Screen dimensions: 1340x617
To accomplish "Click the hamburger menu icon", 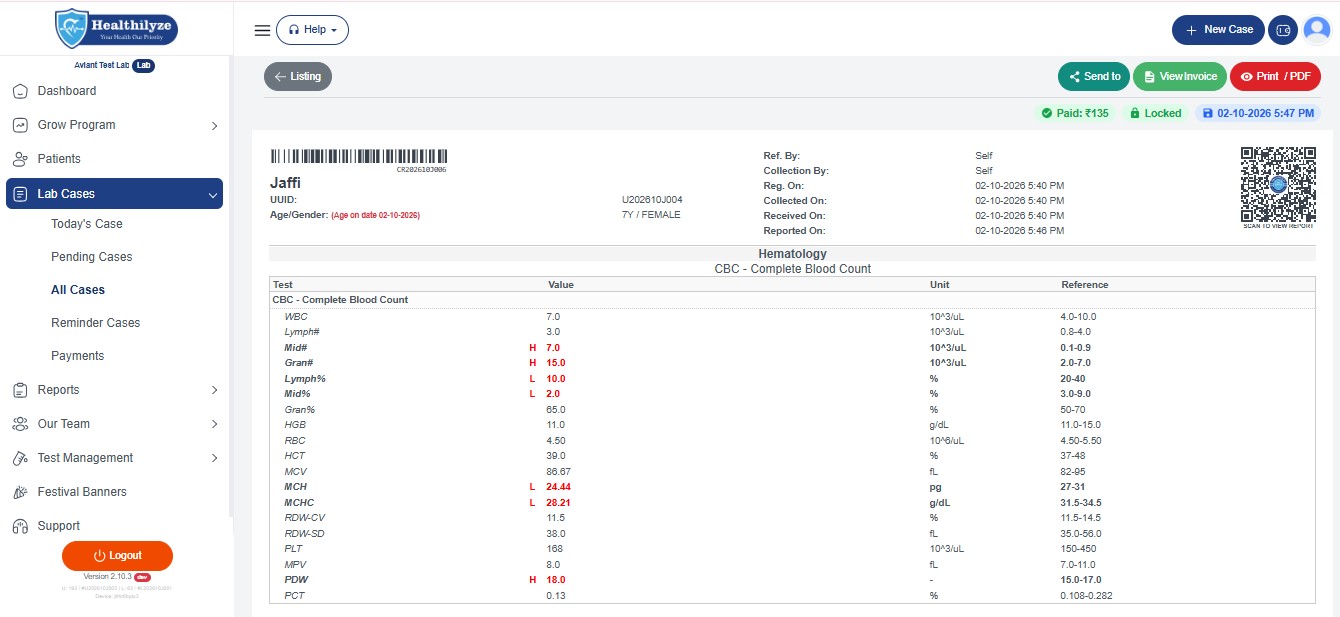I will tap(262, 30).
